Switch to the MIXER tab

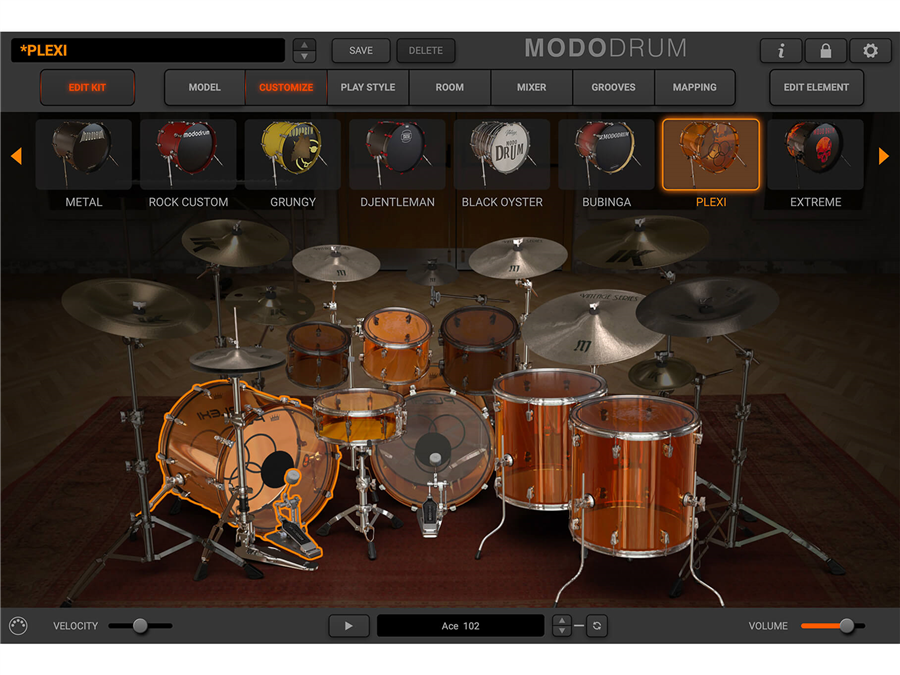click(531, 88)
